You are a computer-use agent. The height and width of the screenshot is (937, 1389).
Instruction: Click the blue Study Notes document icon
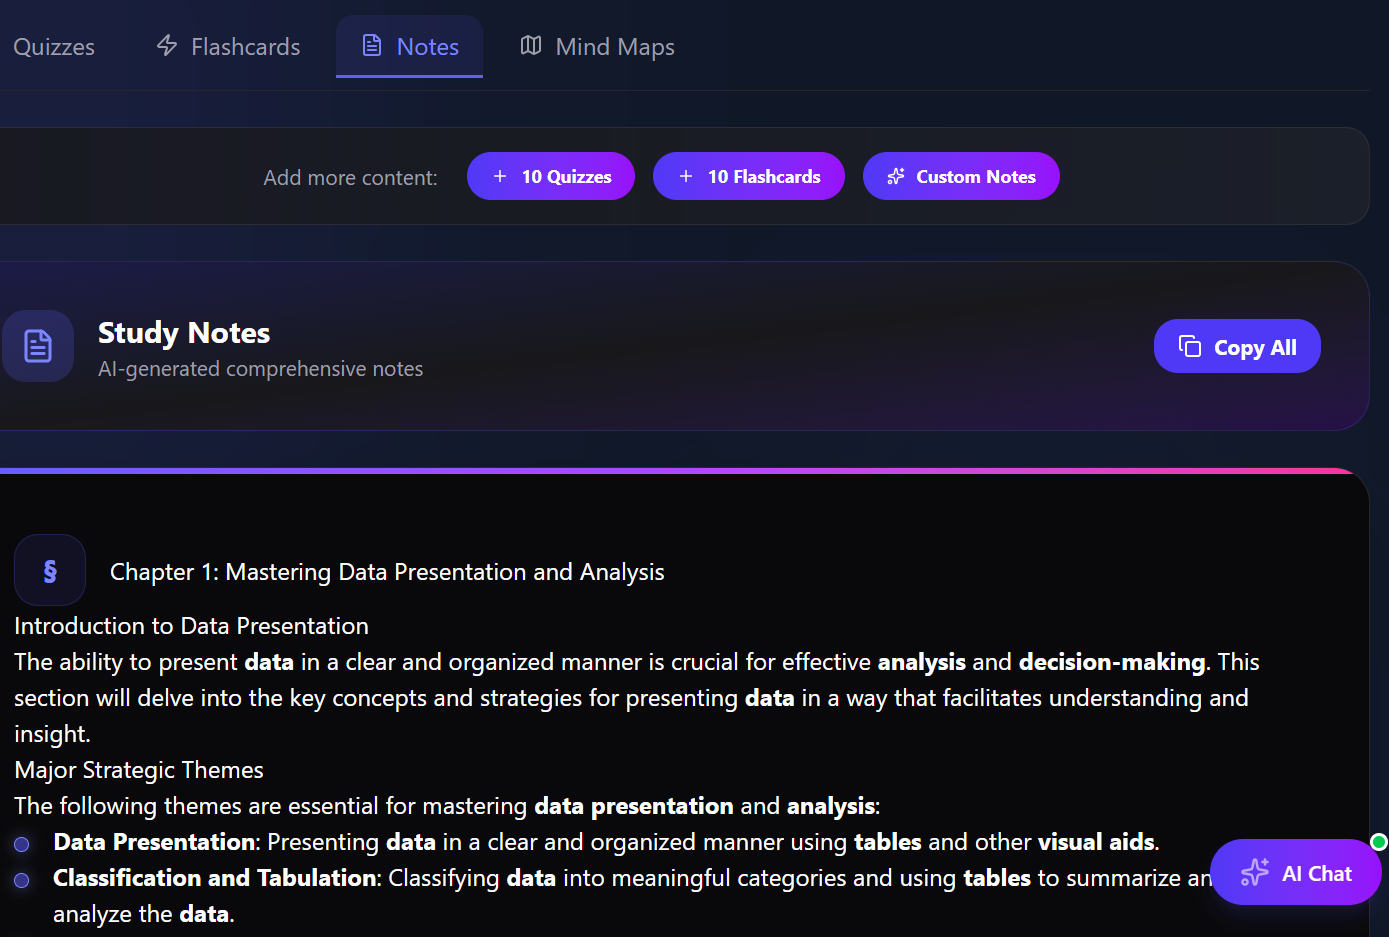coord(38,346)
